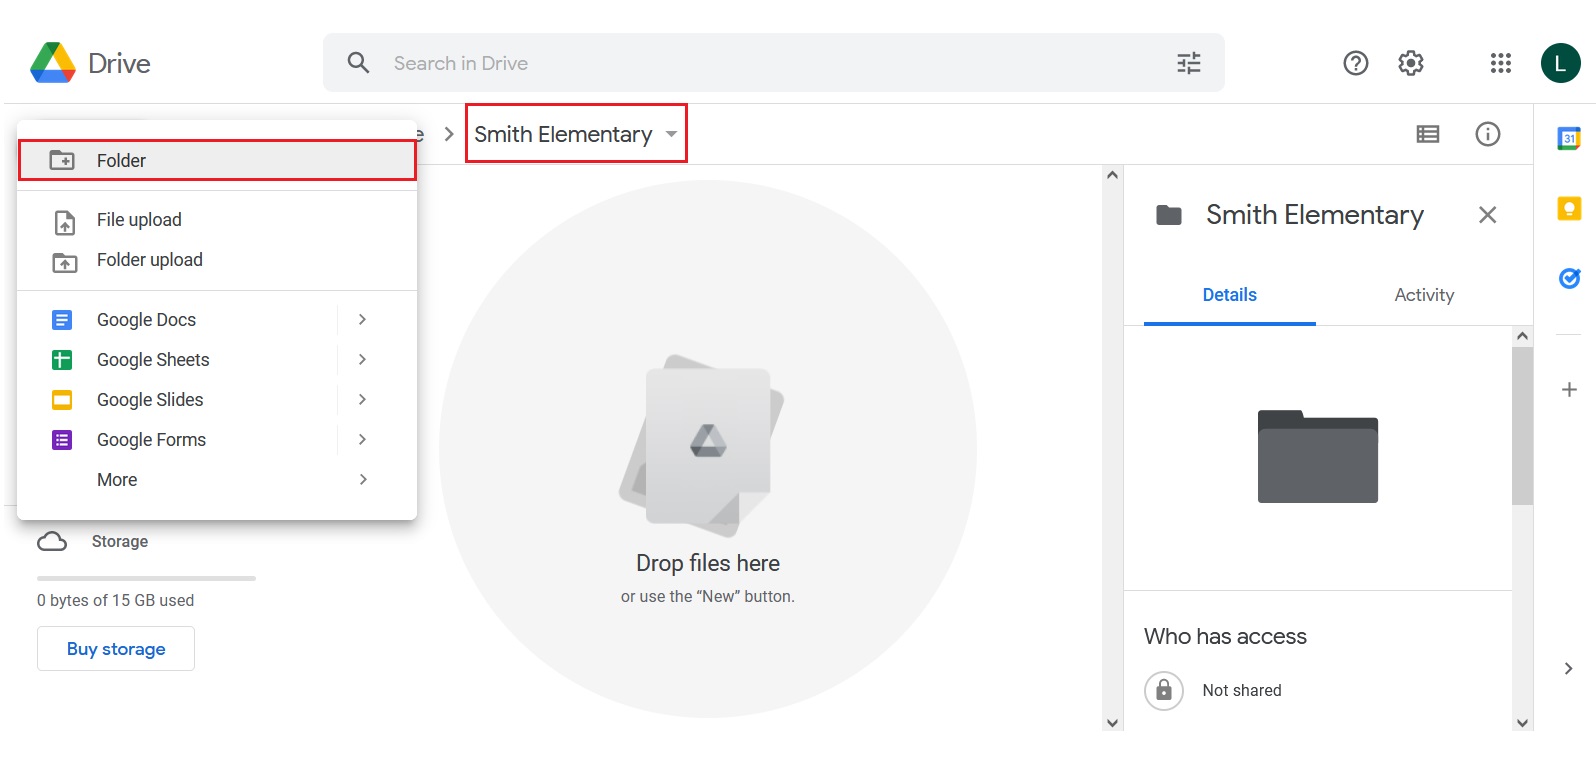Click the Buy storage button
Image resolution: width=1596 pixels, height=758 pixels.
click(x=116, y=649)
